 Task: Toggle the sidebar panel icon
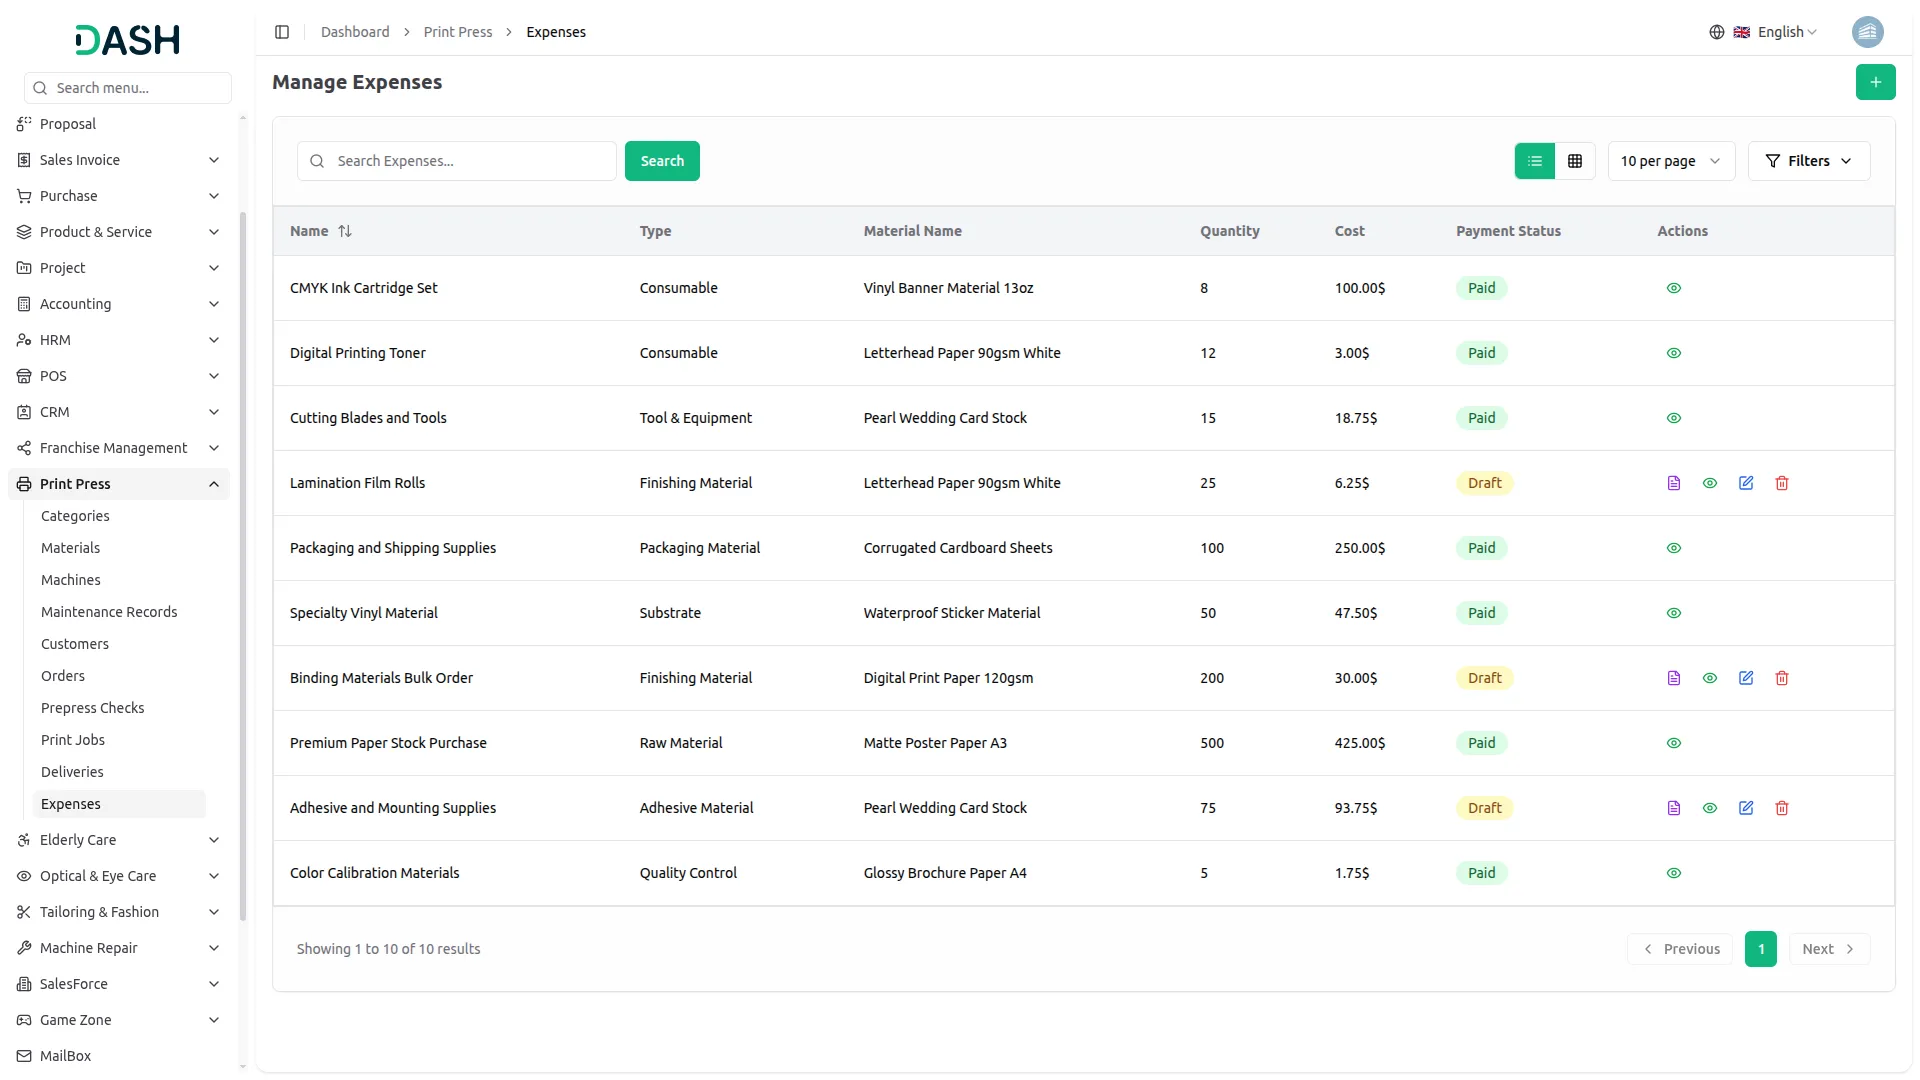point(282,32)
